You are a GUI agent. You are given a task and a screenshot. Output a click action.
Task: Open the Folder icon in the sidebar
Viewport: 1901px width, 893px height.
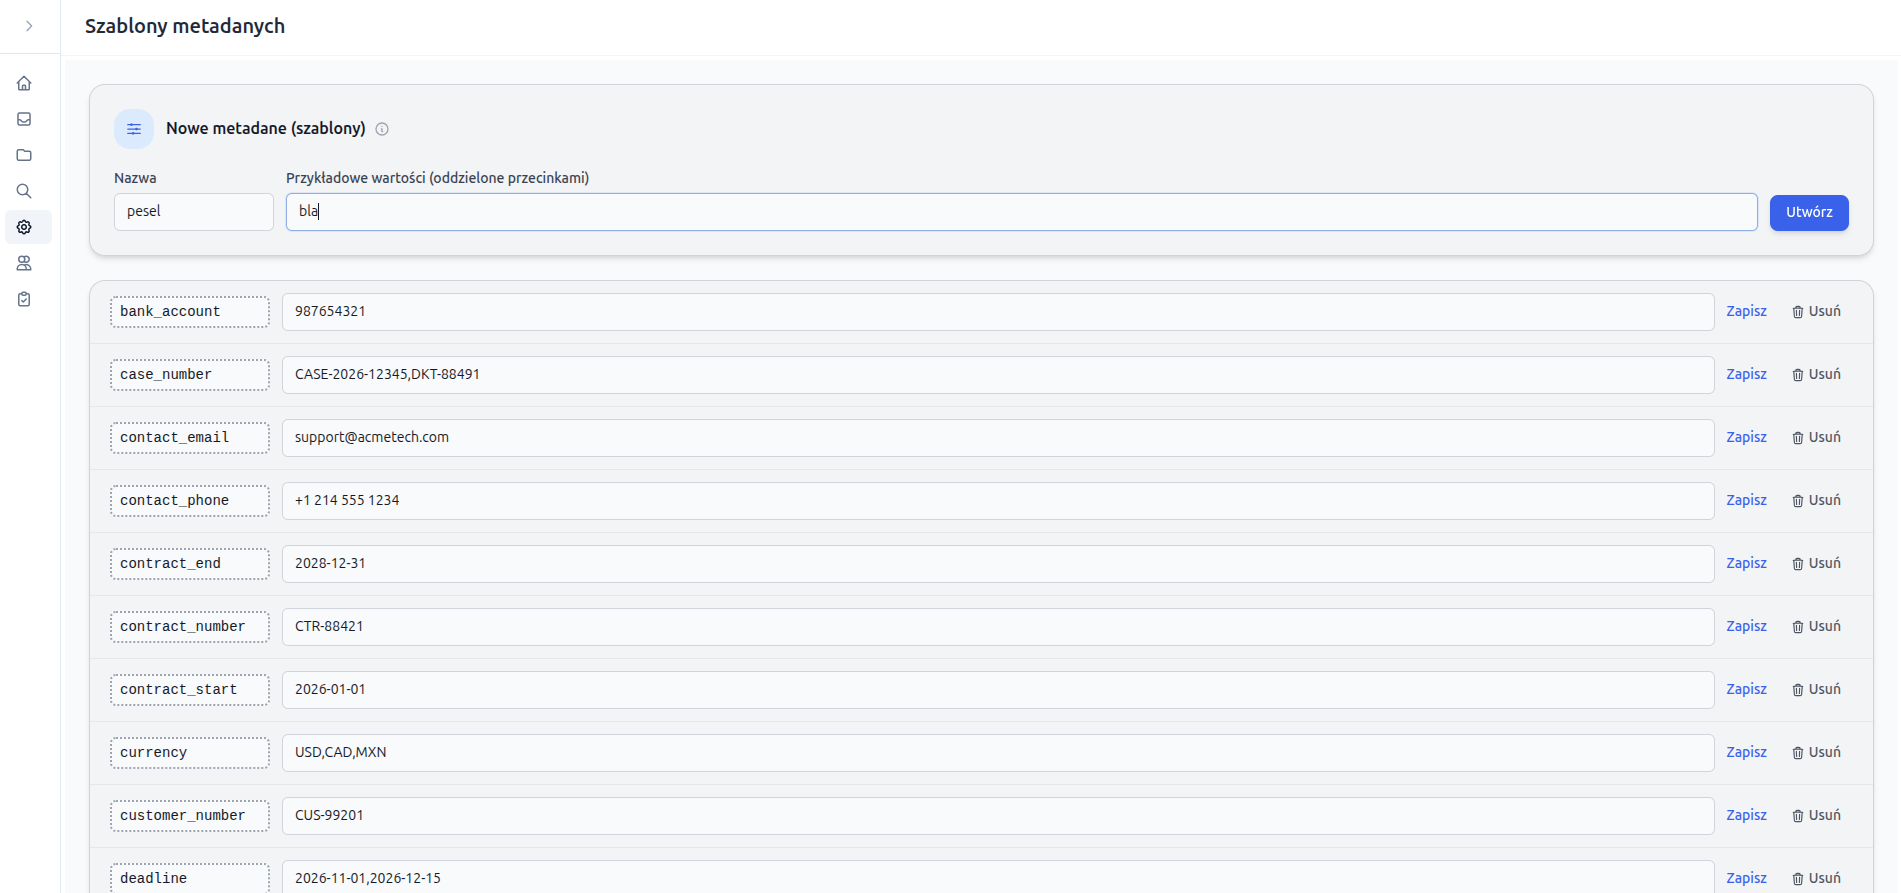[24, 155]
